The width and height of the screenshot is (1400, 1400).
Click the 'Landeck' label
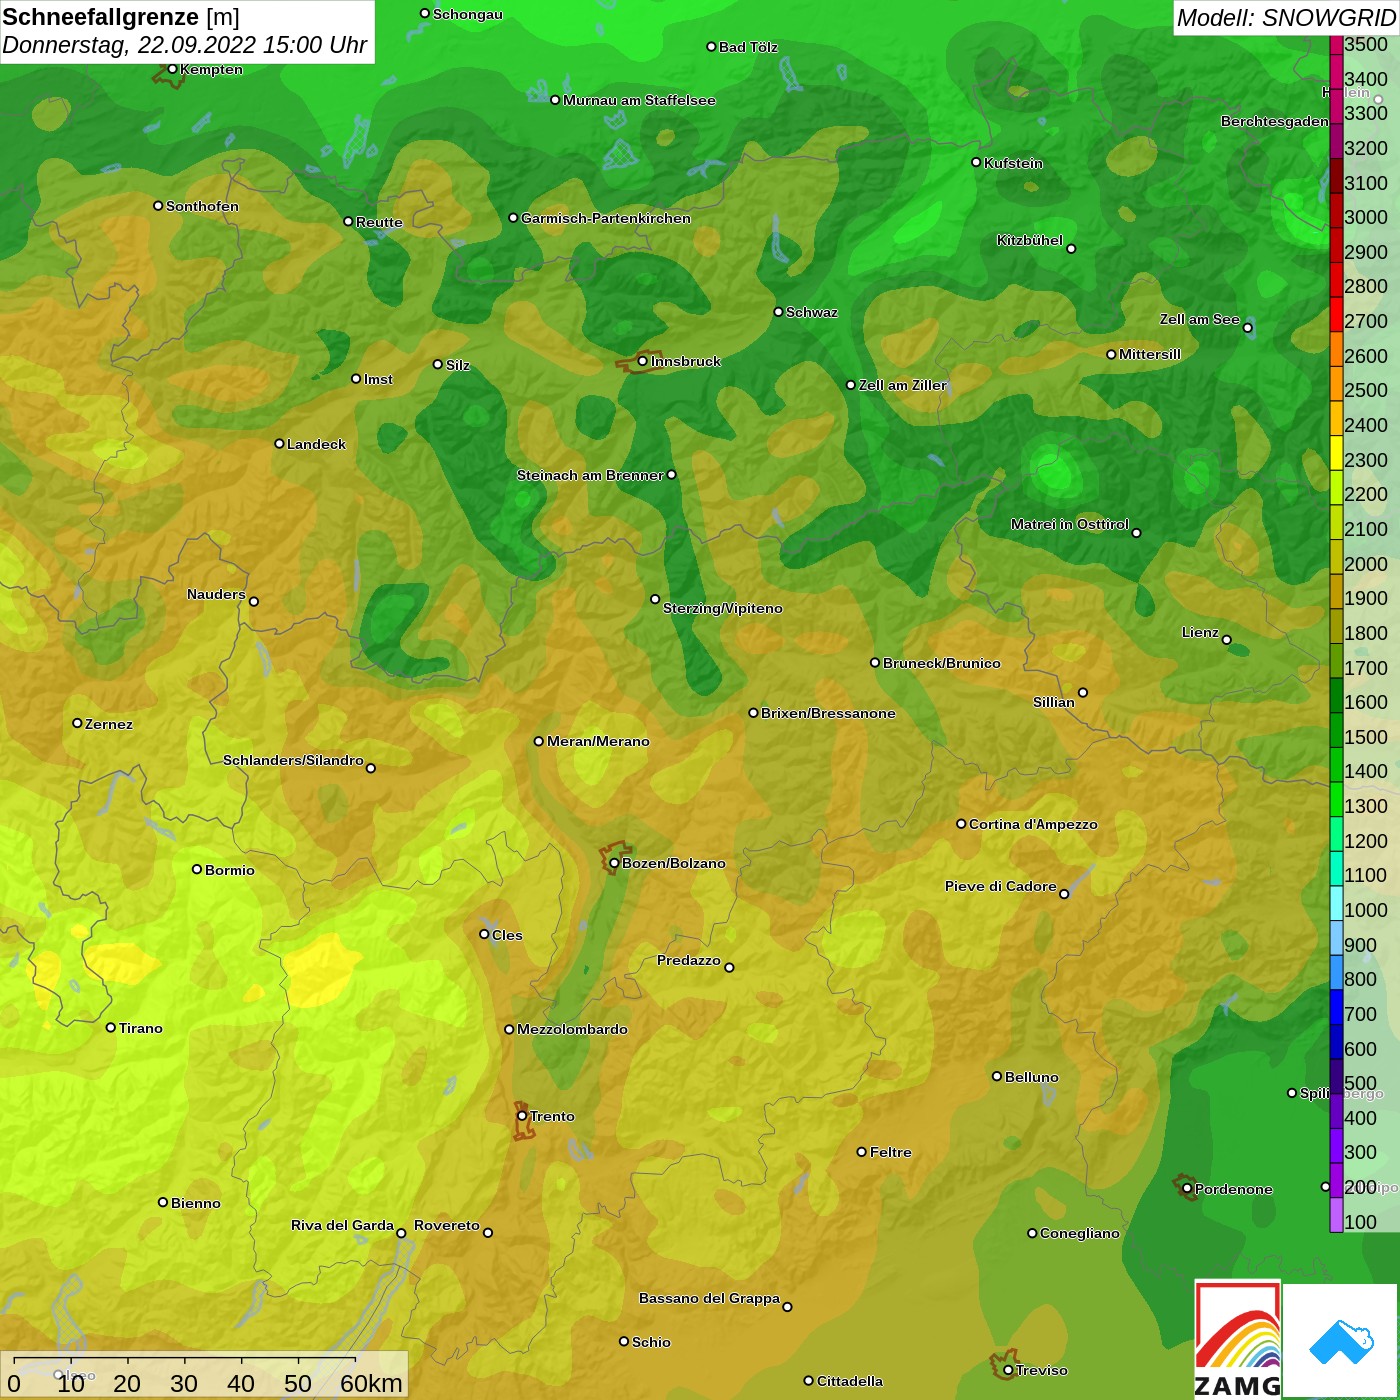click(316, 444)
